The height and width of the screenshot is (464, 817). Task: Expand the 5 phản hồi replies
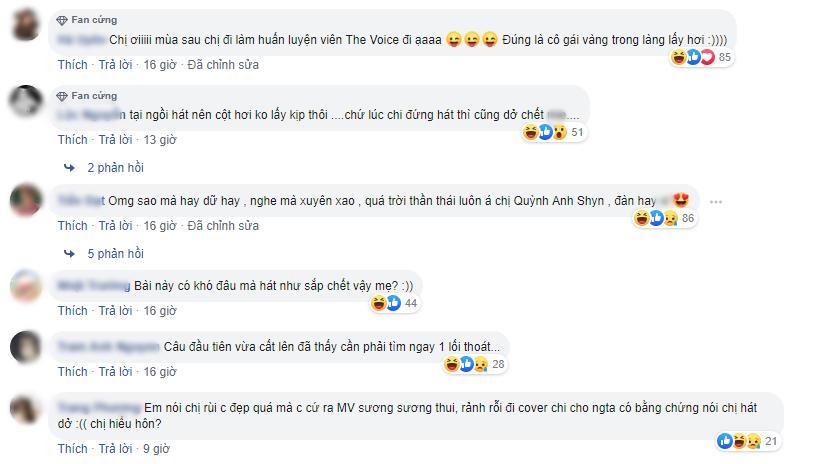tap(115, 254)
